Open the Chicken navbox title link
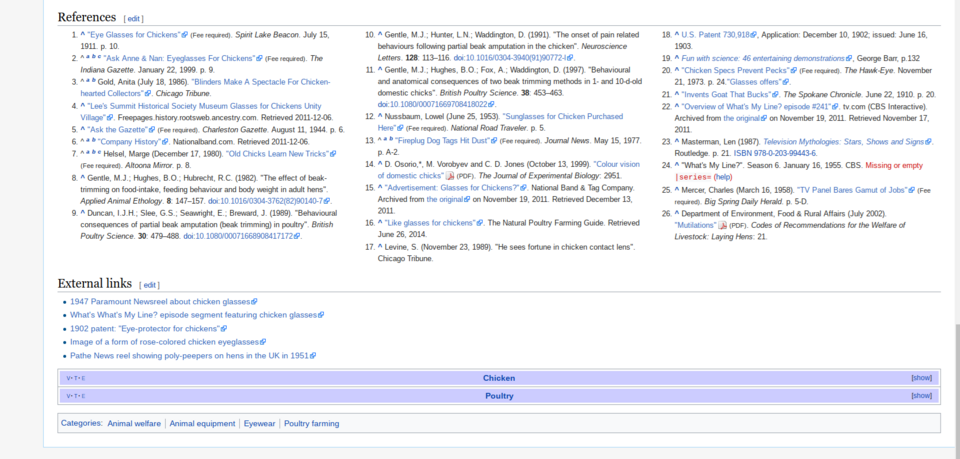The height and width of the screenshot is (459, 960). pos(499,378)
